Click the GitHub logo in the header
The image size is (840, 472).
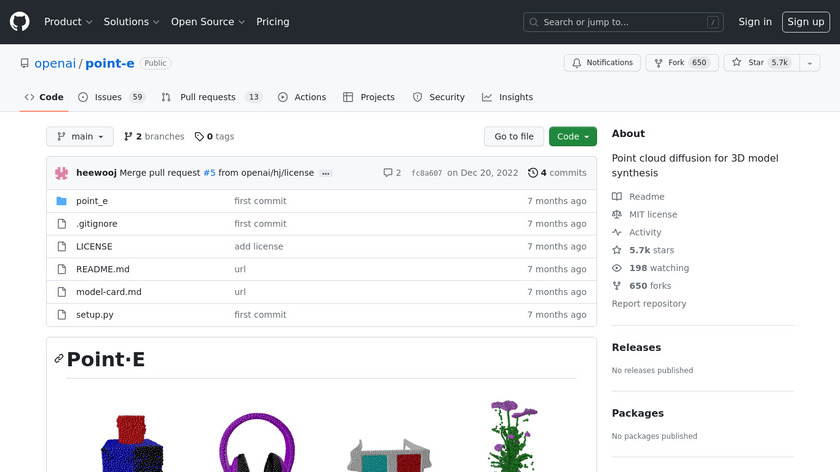[20, 22]
